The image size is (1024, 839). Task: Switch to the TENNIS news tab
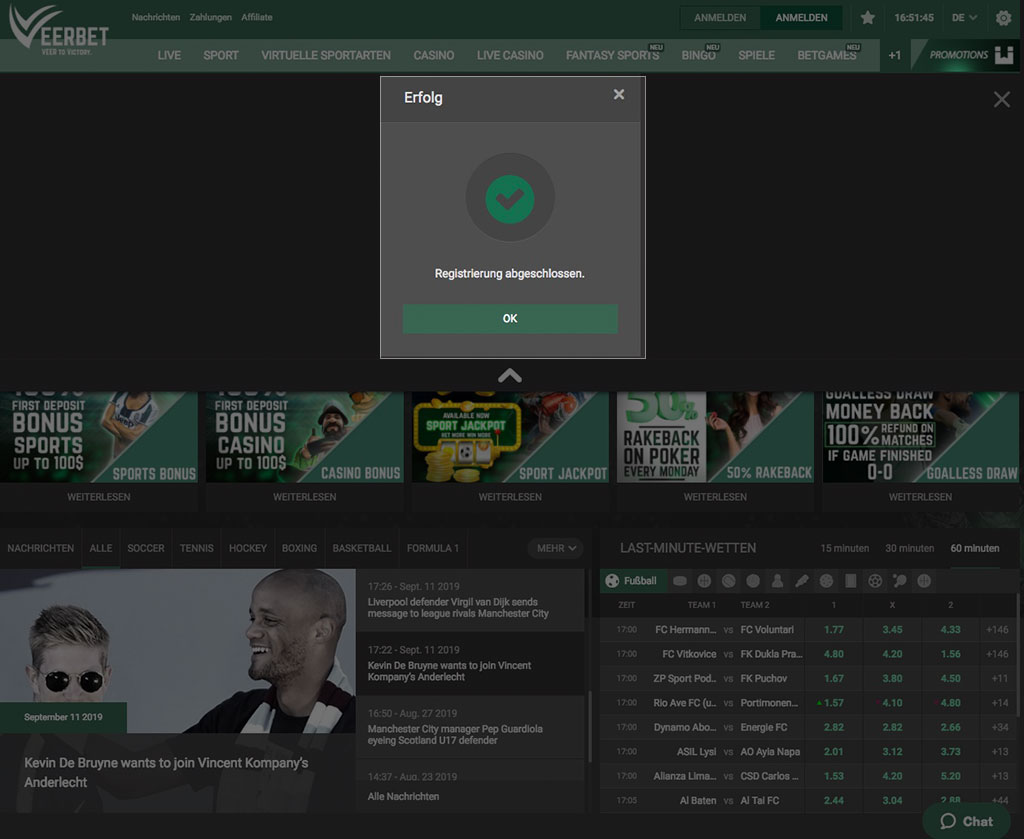[197, 548]
